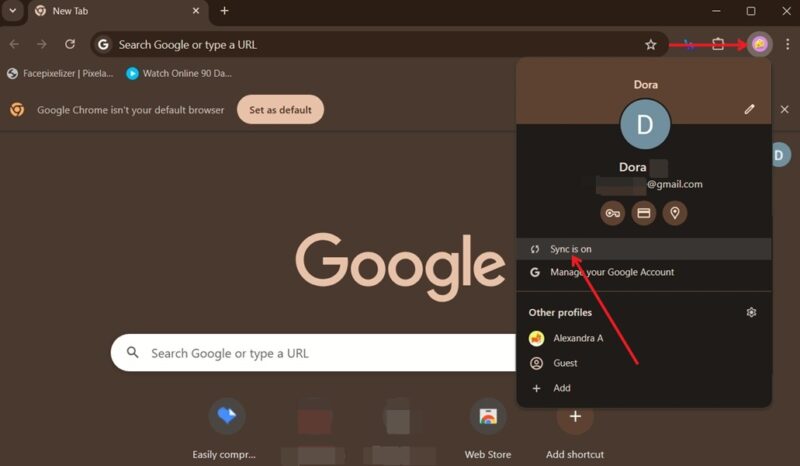
Task: Click the Google account D avatar on page
Action: pos(780,155)
